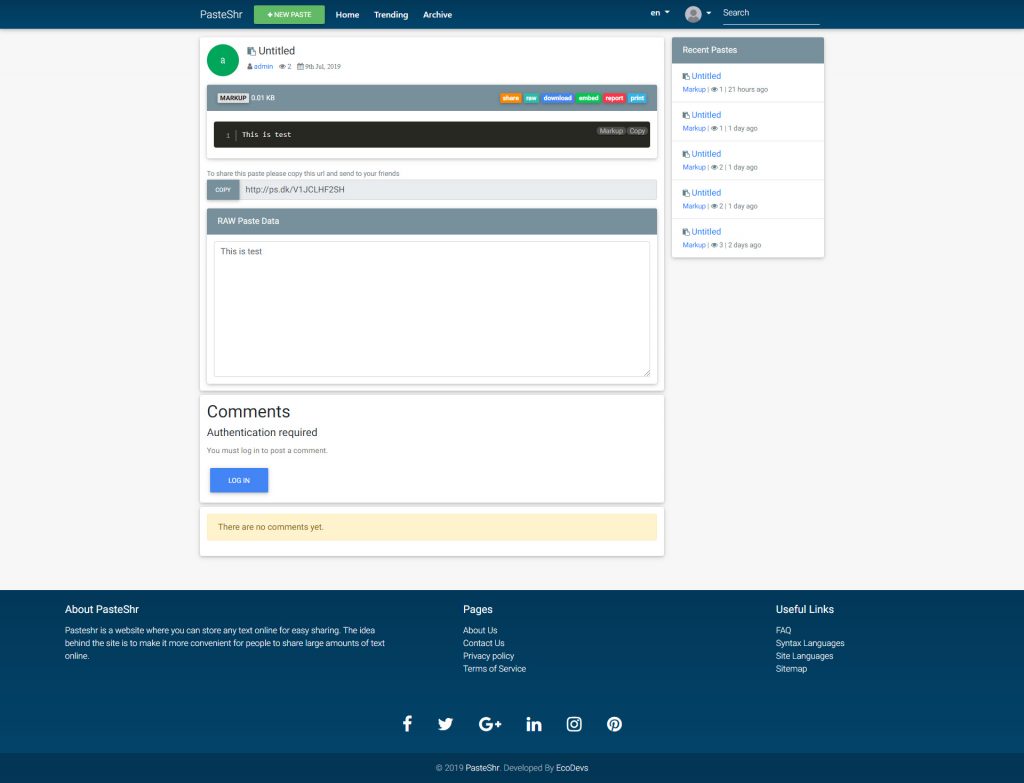Open the Archive nav item

[438, 14]
